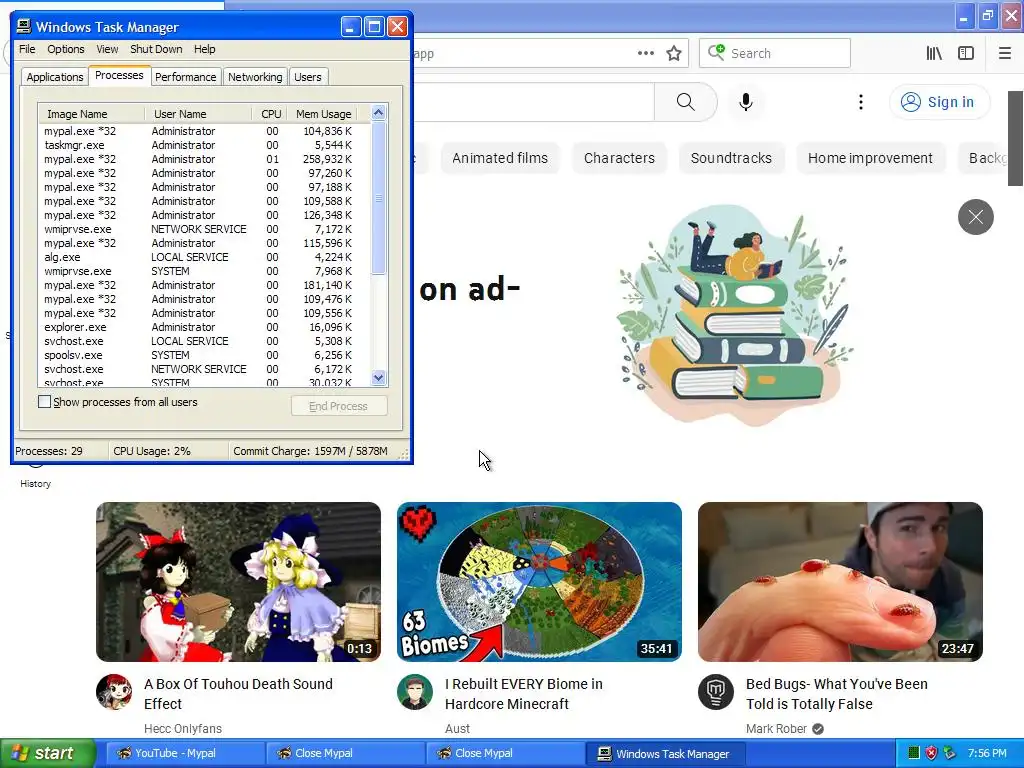Select the Soundtracks filter chip
This screenshot has height=768, width=1024.
[x=731, y=158]
